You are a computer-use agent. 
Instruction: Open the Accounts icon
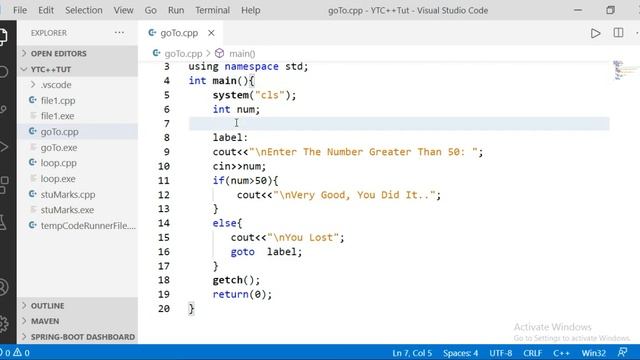[x=3, y=287]
